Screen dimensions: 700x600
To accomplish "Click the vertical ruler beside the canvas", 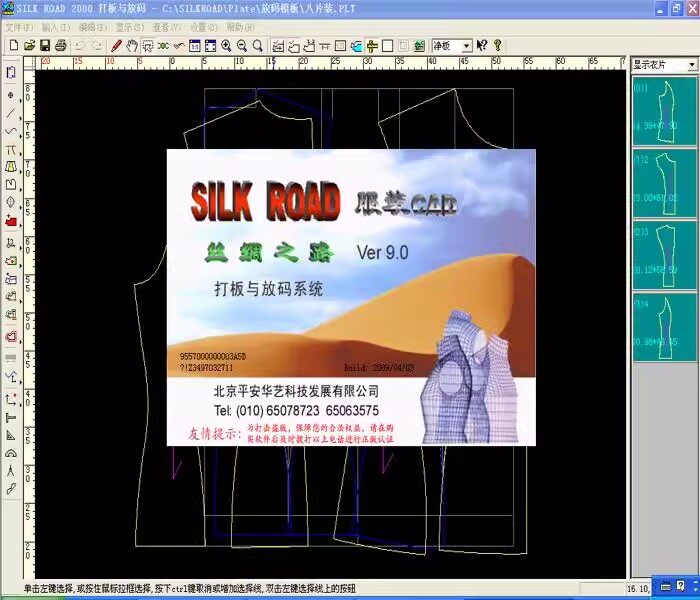I will tap(29, 324).
